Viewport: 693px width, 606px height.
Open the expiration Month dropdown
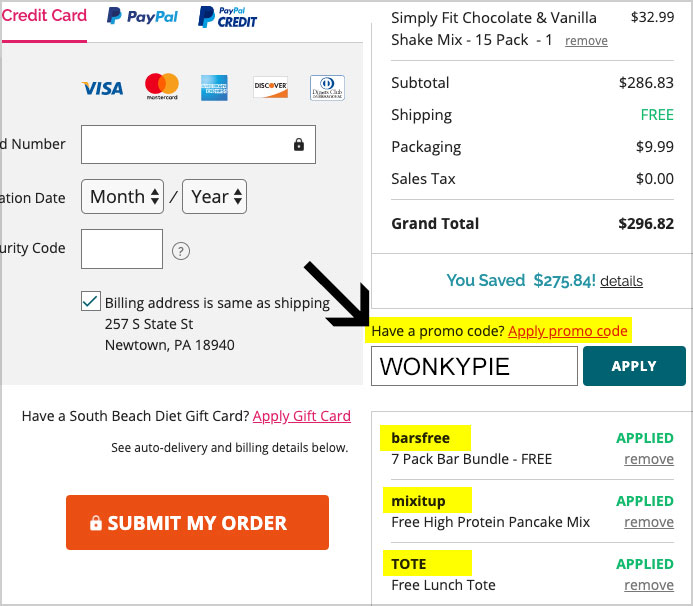coord(122,197)
